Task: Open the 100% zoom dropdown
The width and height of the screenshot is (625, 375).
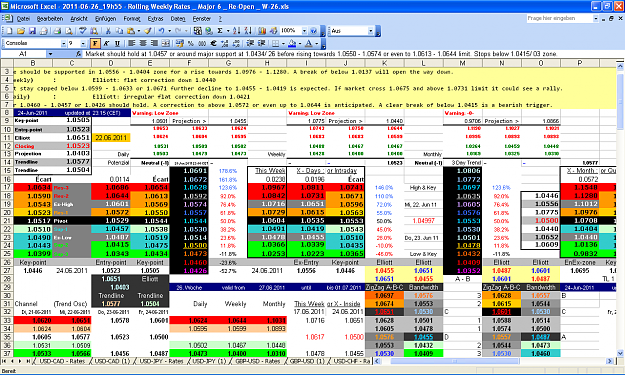Action: (304, 31)
